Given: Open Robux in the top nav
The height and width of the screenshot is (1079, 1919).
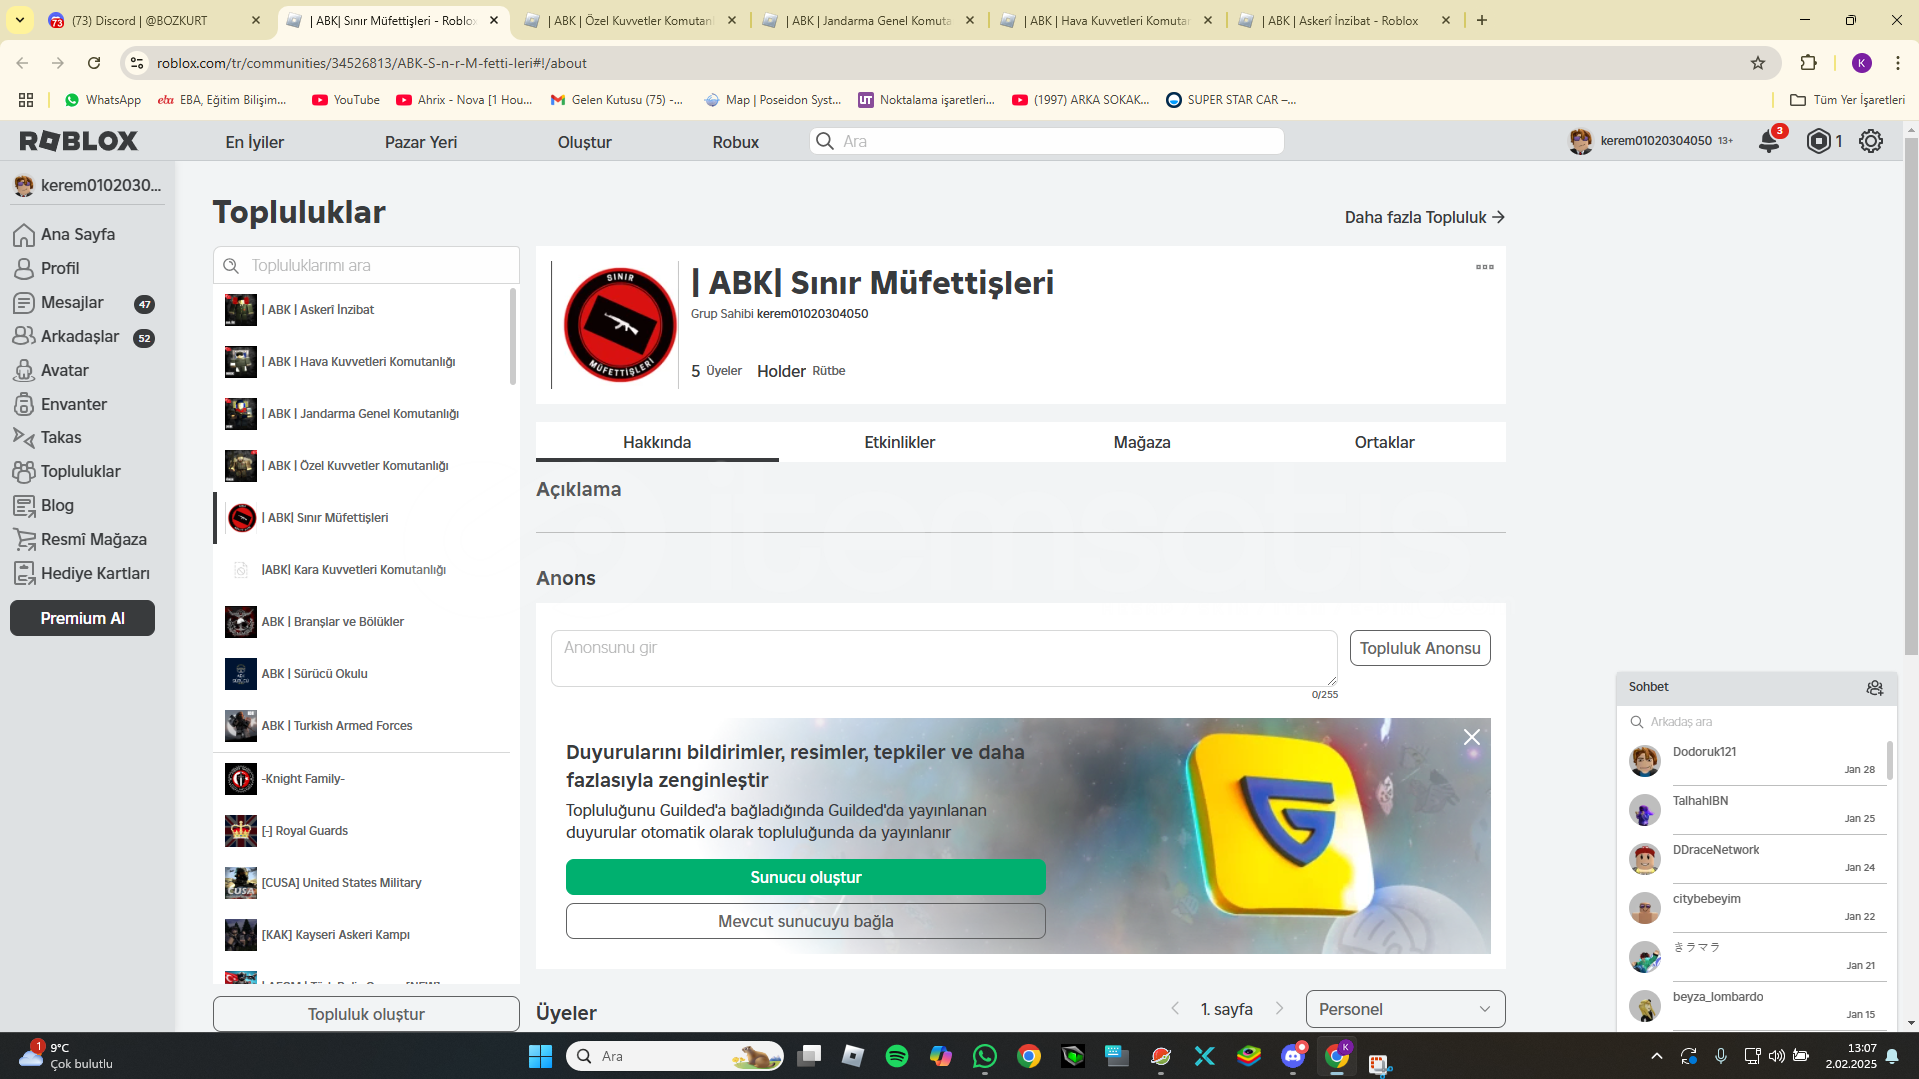Looking at the screenshot, I should [736, 142].
